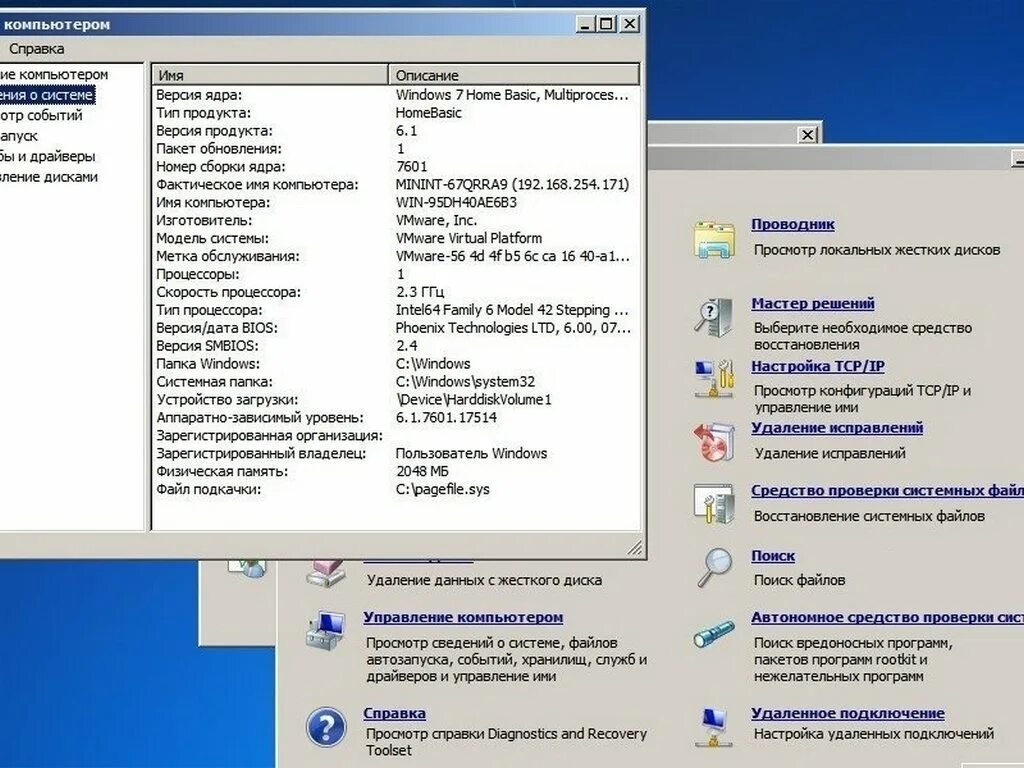The width and height of the screenshot is (1024, 768).
Task: Click the 2048 МБ memory value
Action: click(423, 472)
